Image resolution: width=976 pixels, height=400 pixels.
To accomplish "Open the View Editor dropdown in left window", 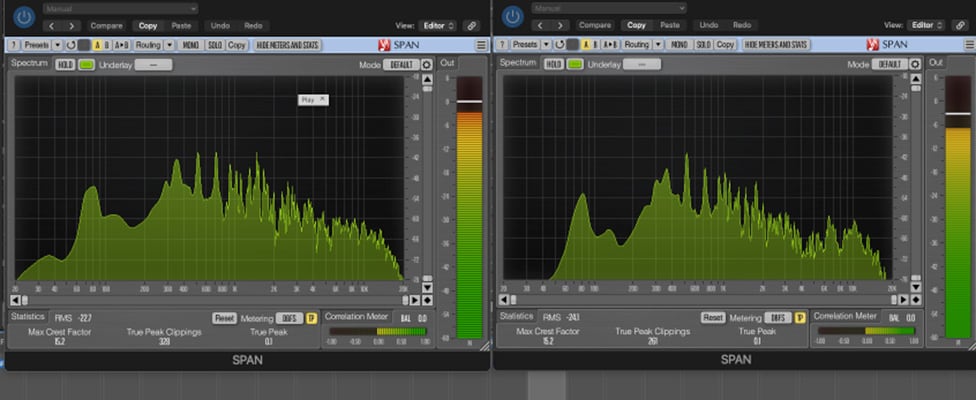I will tap(438, 26).
